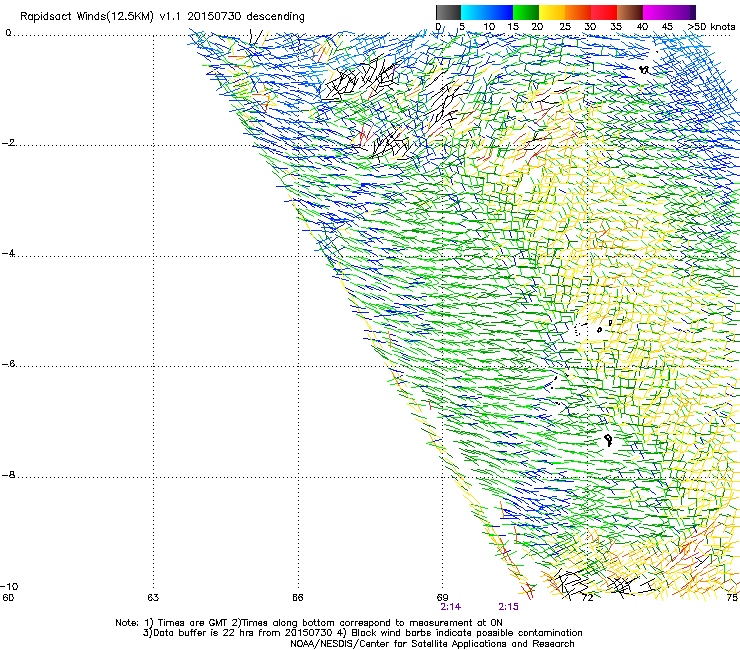Click the longitude axis label "72"
Screen dimensions: 740x650
tap(587, 598)
